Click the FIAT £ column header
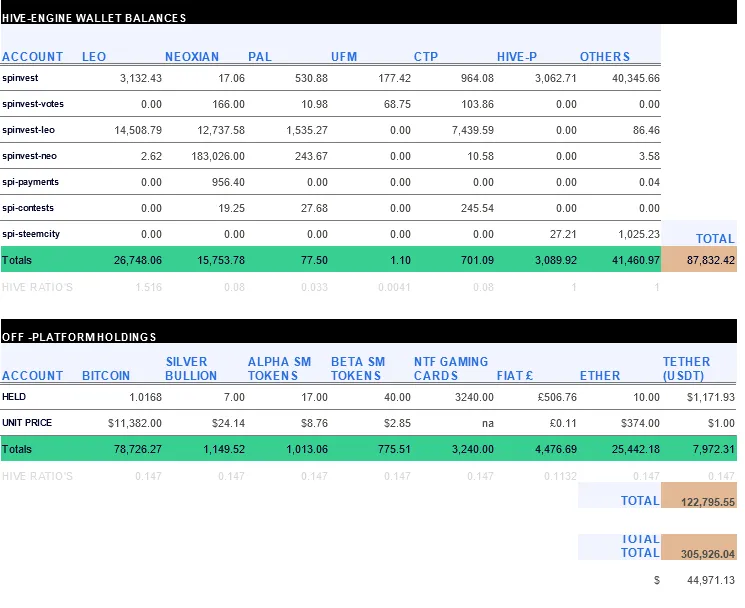This screenshot has width=745, height=608. 515,376
